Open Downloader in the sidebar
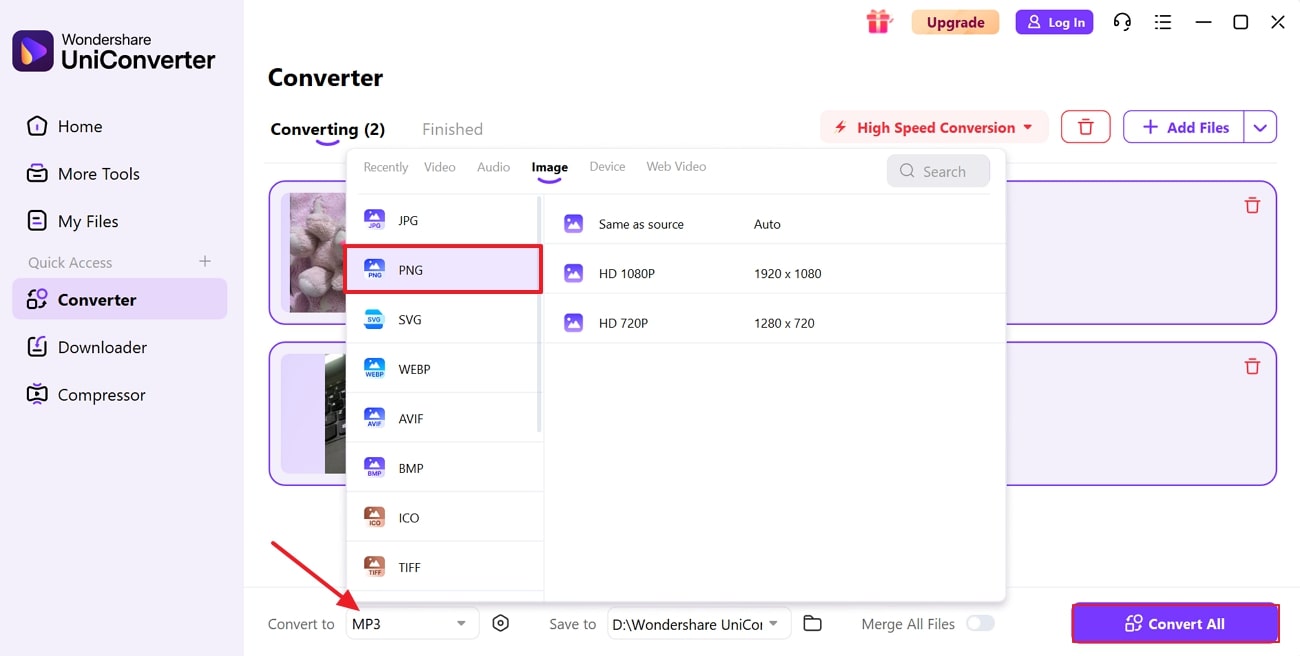 click(120, 347)
